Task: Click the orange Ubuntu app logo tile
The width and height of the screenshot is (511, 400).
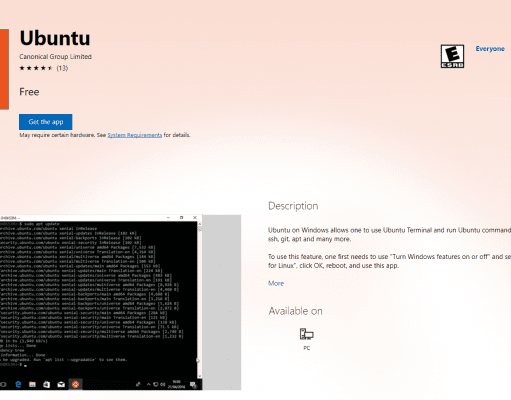Action: pyautogui.click(x=4, y=69)
